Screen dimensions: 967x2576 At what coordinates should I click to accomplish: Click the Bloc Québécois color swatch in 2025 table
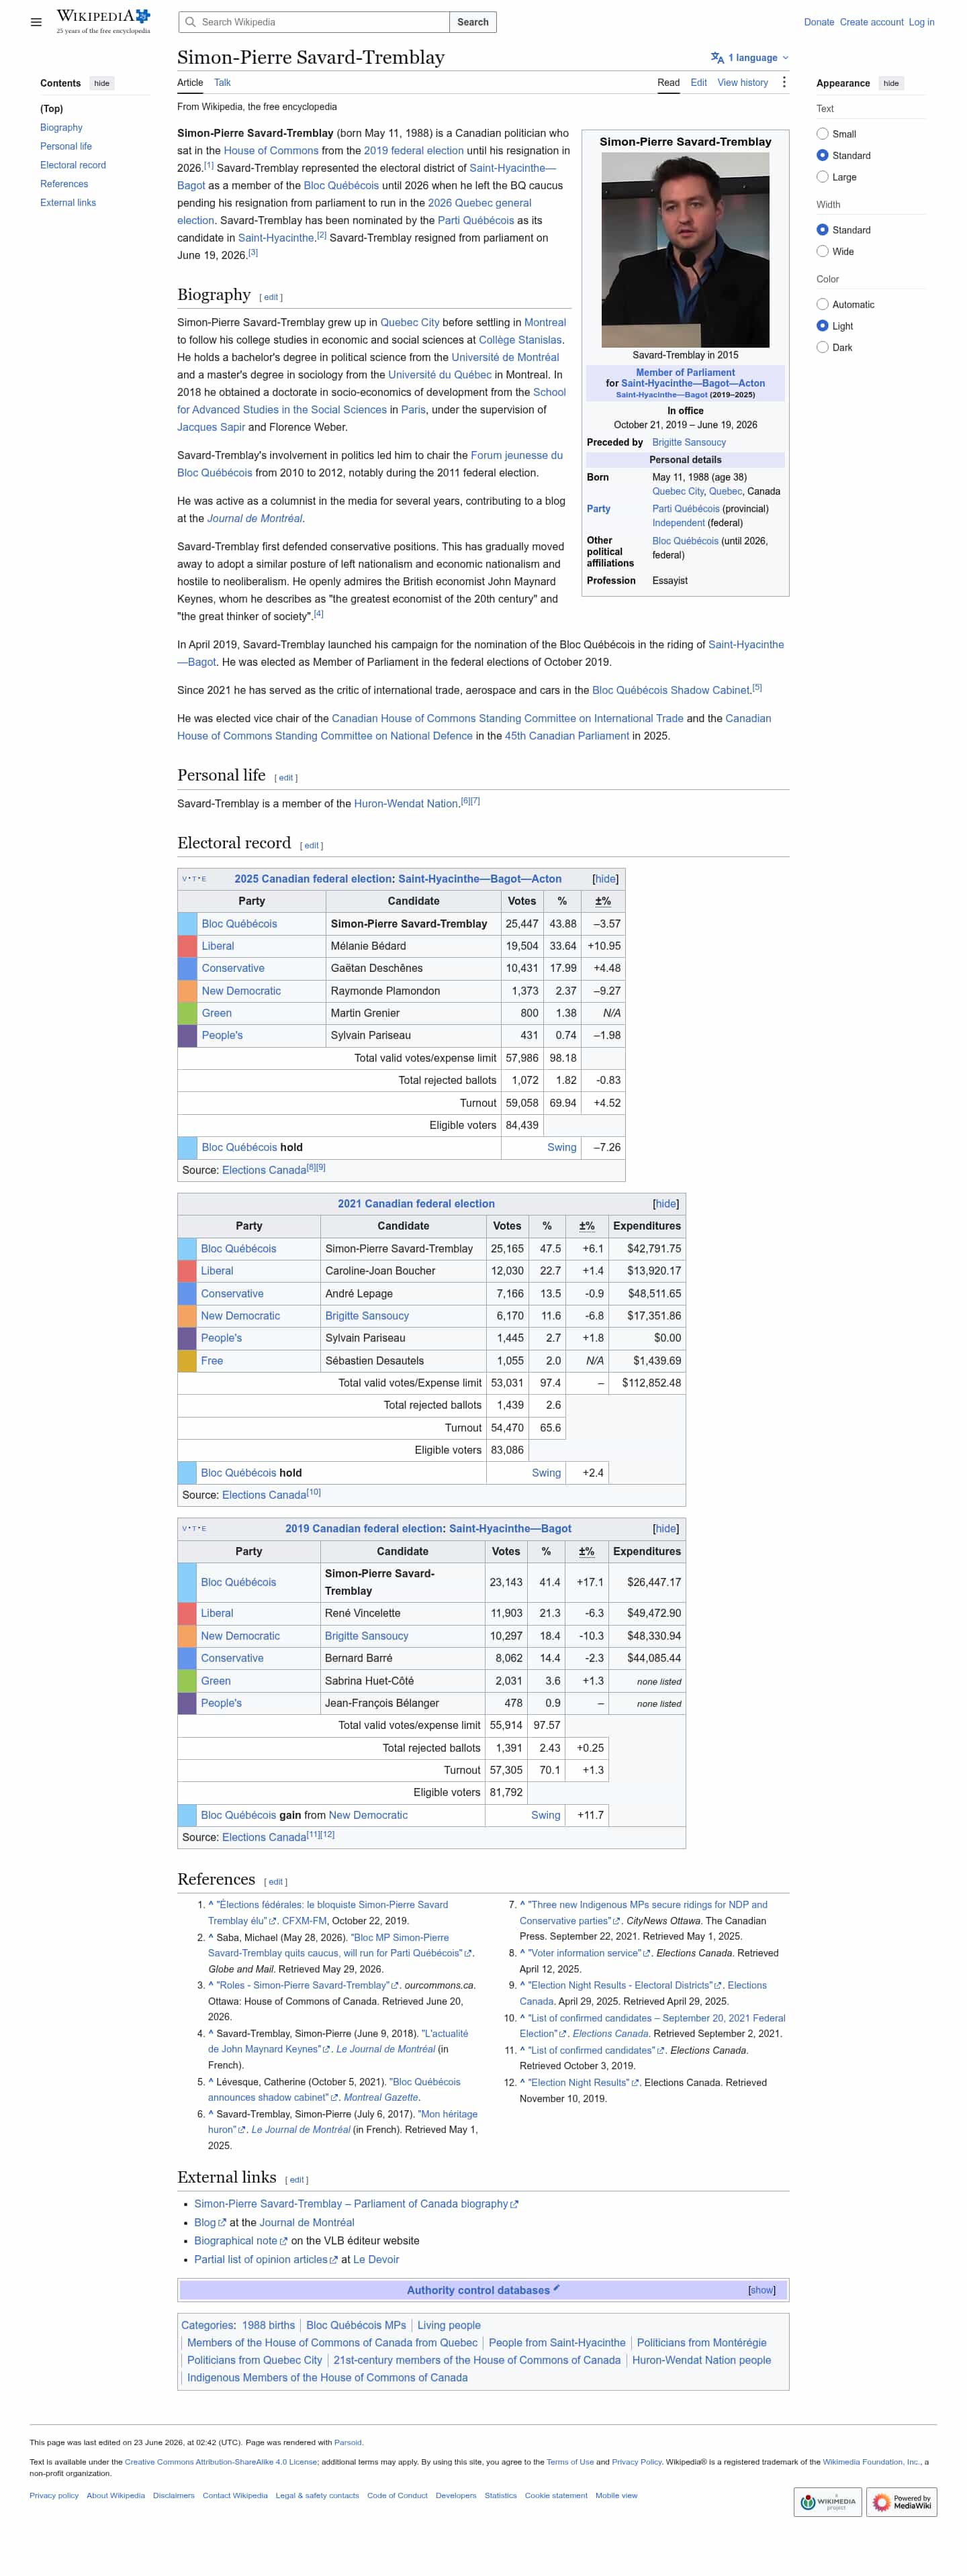pyautogui.click(x=187, y=924)
